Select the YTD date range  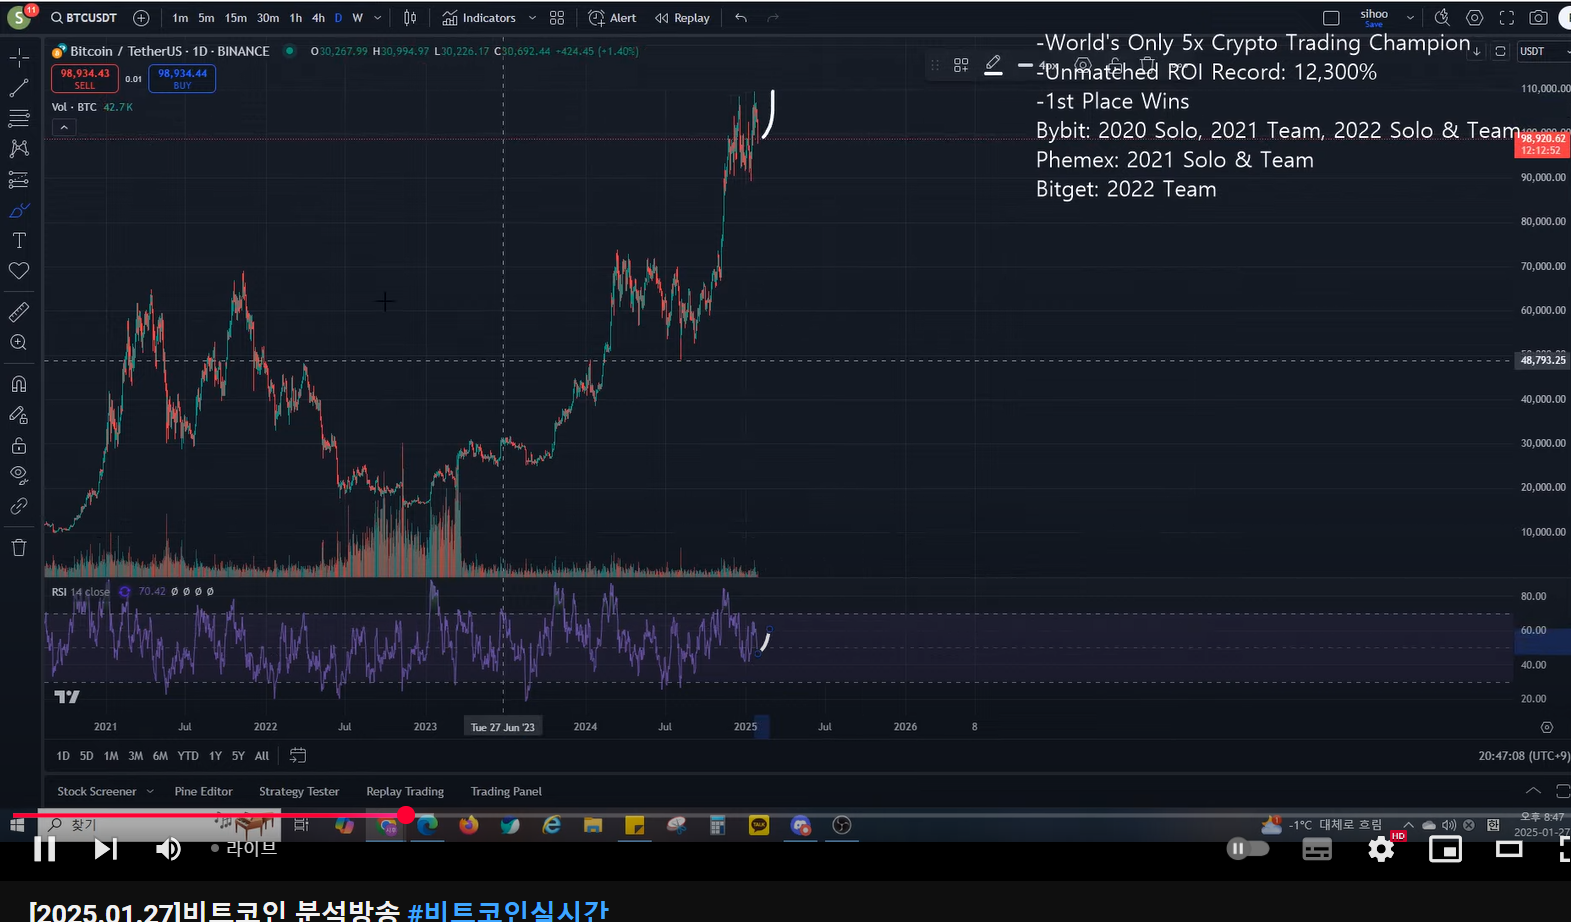pyautogui.click(x=188, y=756)
